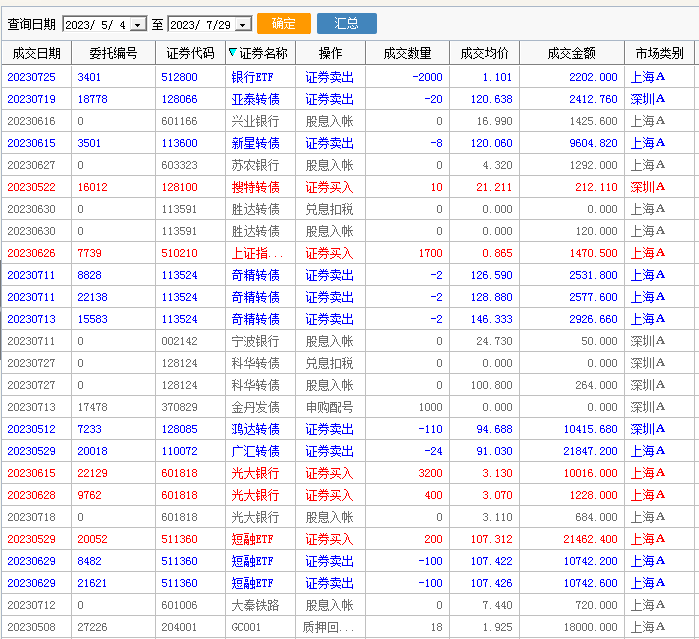This screenshot has height=639, width=699.
Task: Click order number 20052 for 短融ETF
Action: pos(92,539)
